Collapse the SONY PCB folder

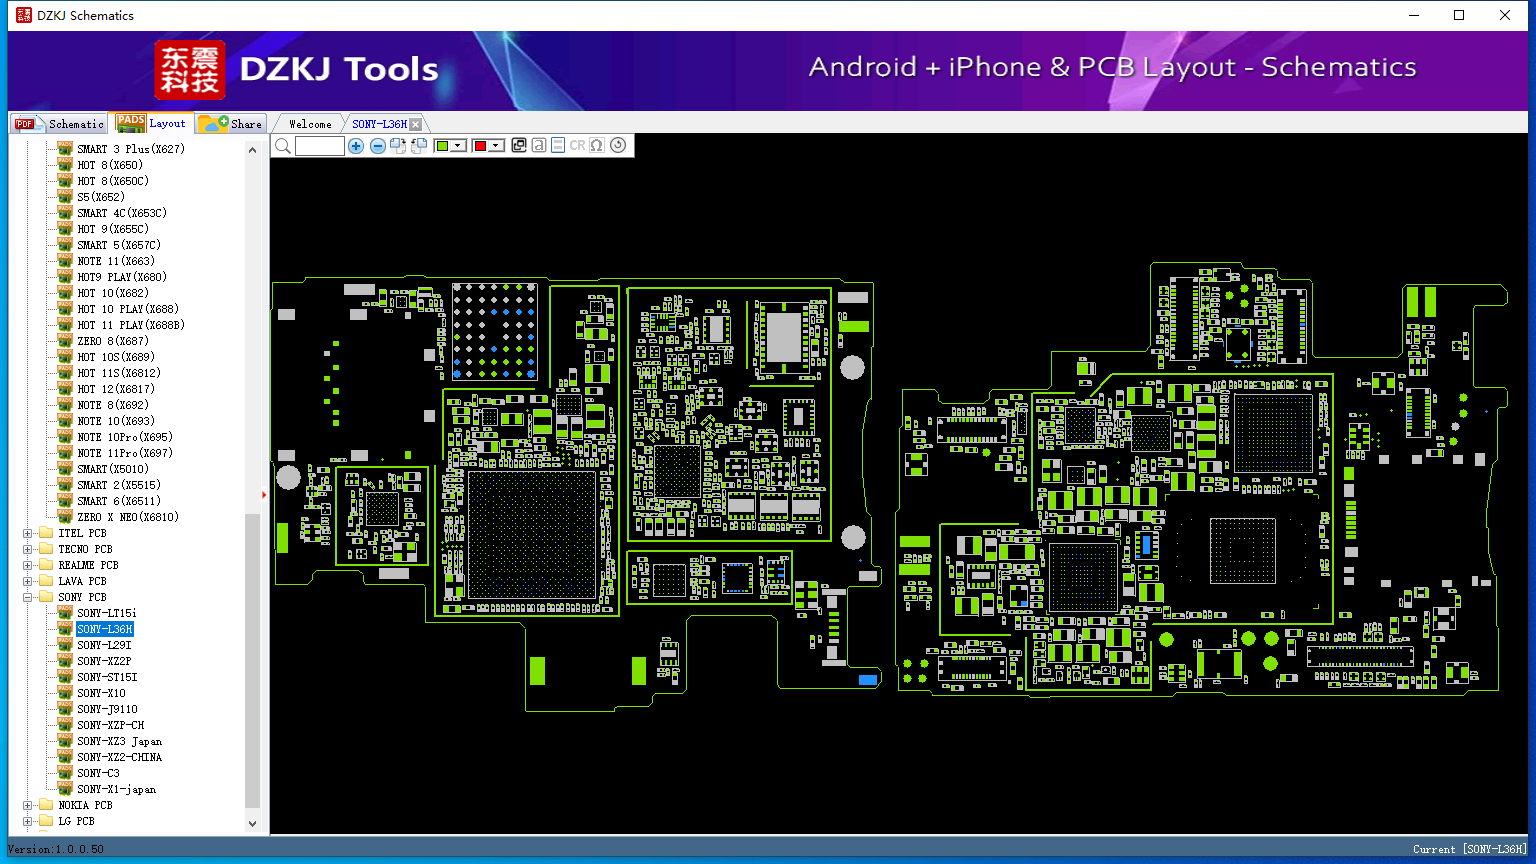click(x=28, y=597)
